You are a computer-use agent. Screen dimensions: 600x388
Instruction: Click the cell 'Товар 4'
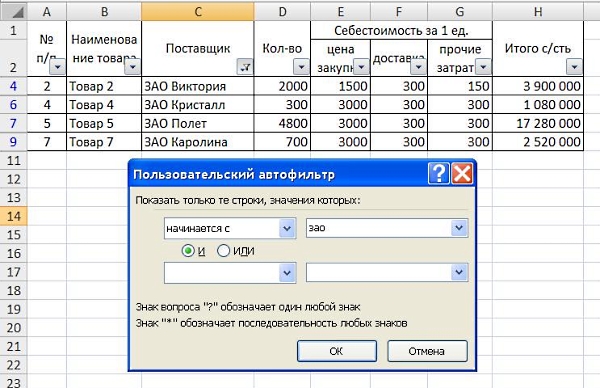point(104,104)
